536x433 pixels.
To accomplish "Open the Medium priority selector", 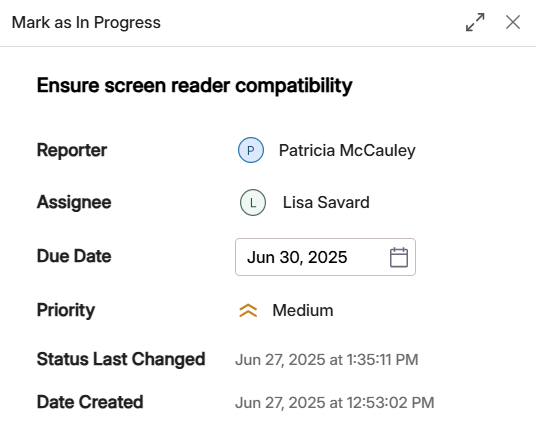I will (x=286, y=310).
